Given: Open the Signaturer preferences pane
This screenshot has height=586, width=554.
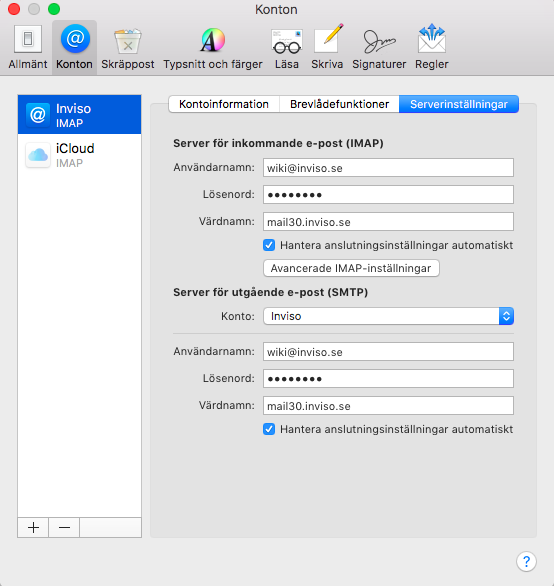Looking at the screenshot, I should (379, 47).
